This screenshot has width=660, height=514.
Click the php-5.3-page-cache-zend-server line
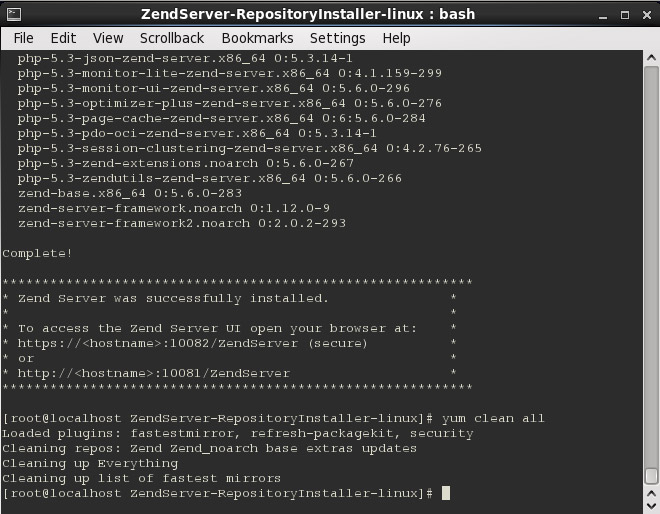tap(222, 118)
